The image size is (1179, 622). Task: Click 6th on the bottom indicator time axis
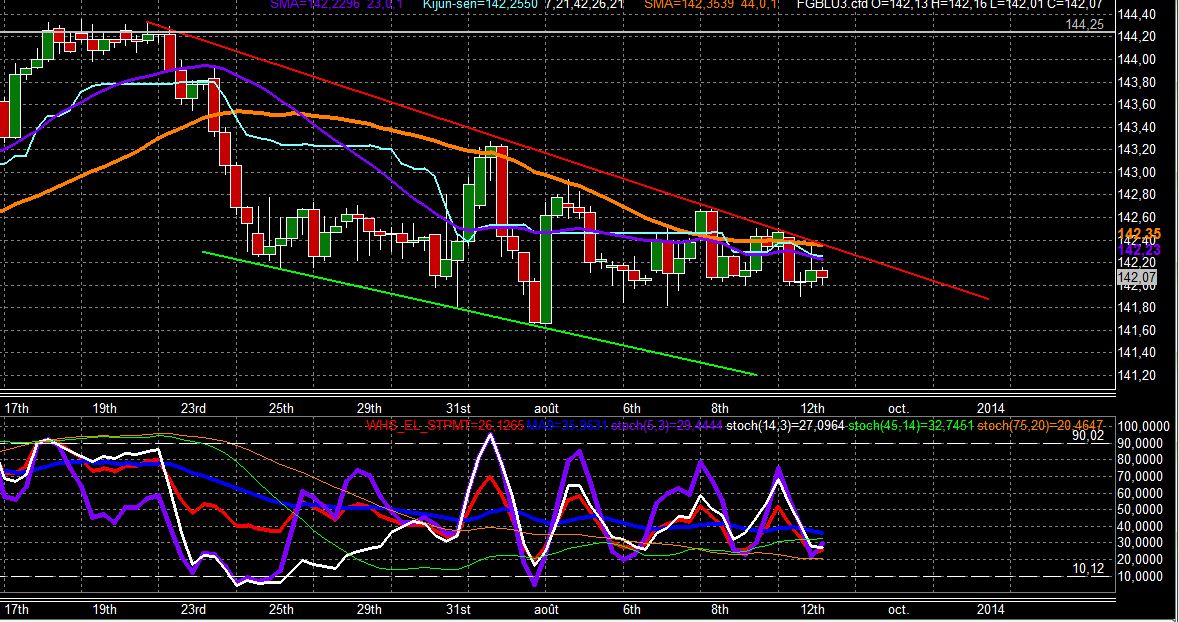632,609
